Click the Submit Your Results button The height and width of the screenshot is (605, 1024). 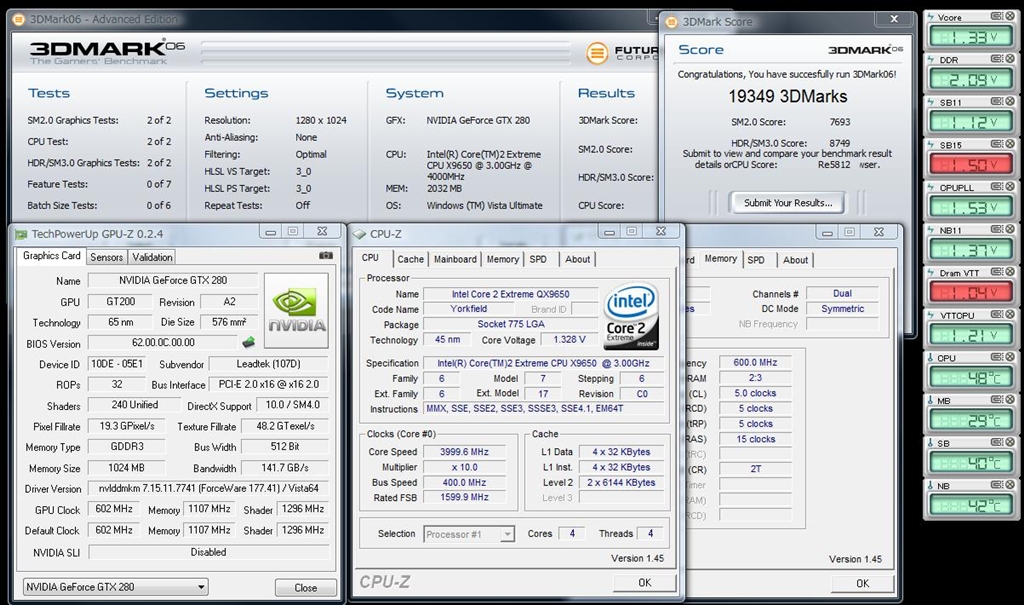pos(788,203)
